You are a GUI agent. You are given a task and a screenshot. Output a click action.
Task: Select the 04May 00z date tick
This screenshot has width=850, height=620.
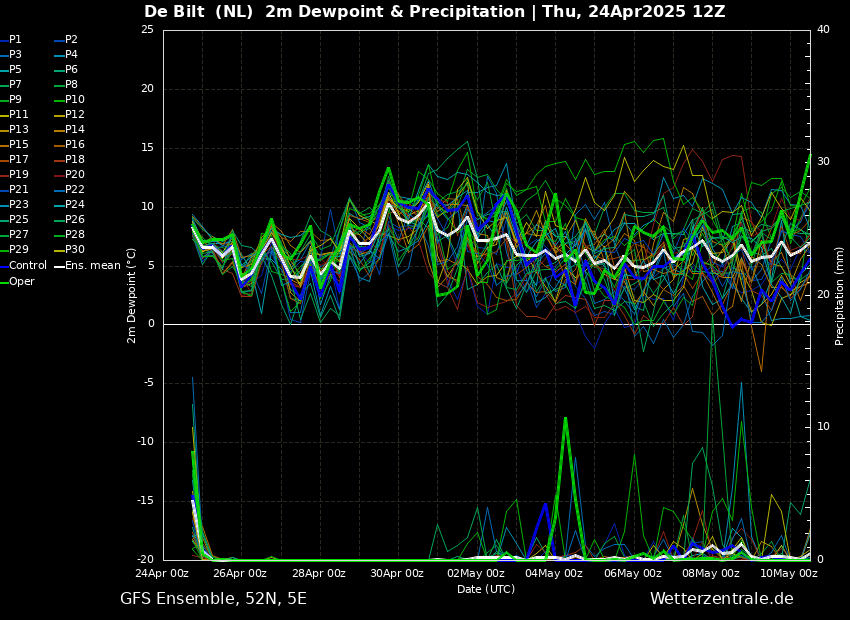click(554, 574)
